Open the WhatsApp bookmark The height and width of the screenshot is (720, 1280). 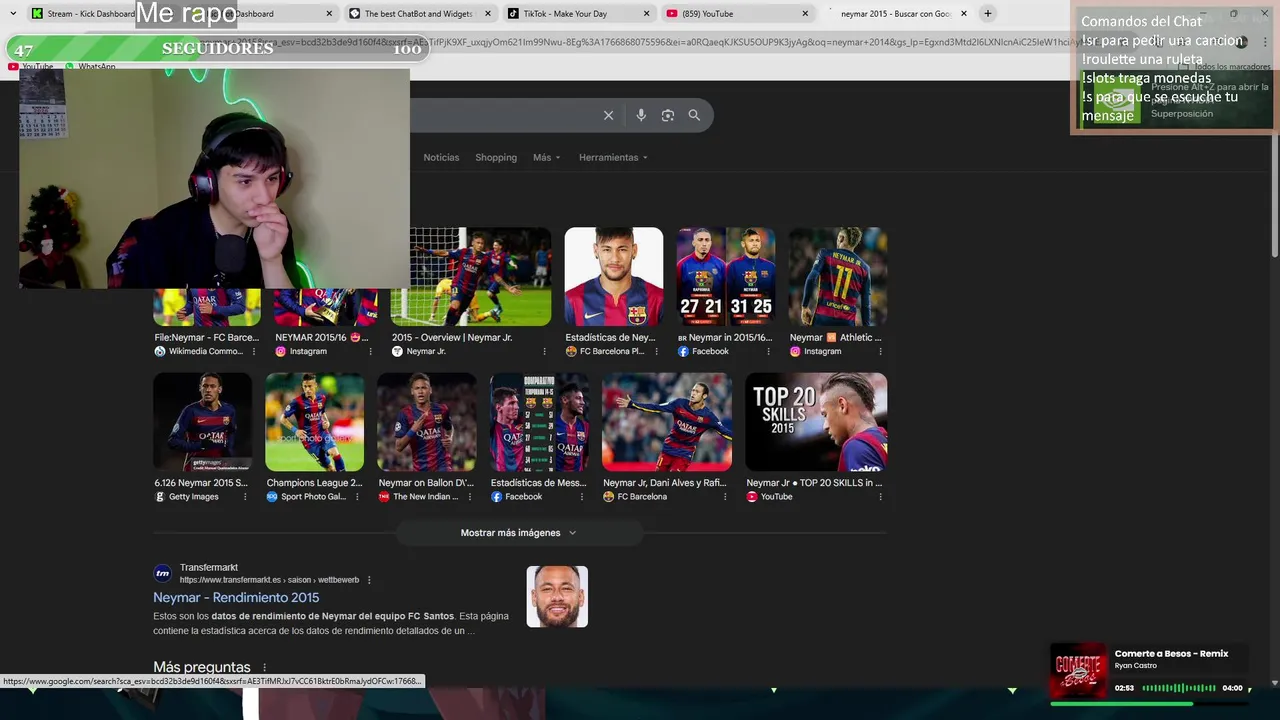[91, 67]
